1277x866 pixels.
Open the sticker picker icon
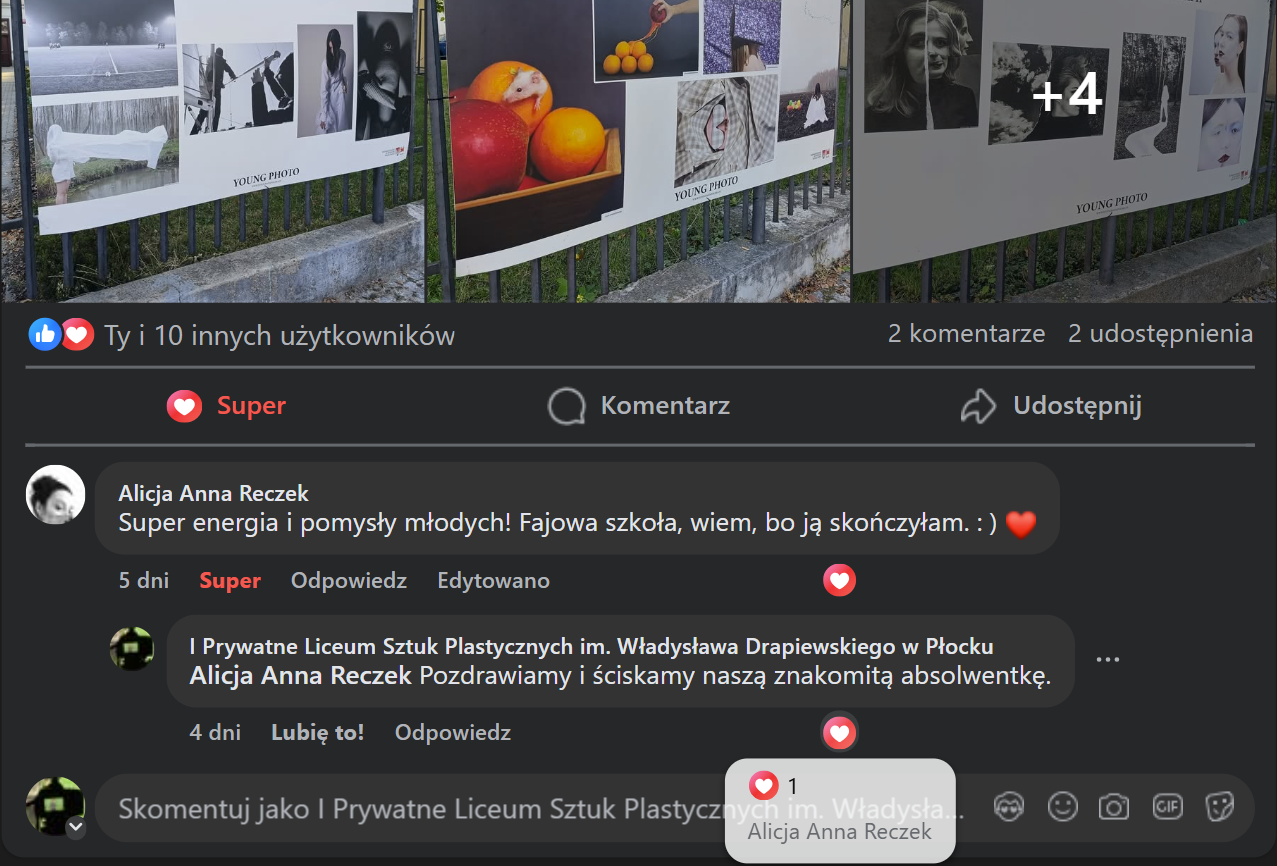(1219, 807)
